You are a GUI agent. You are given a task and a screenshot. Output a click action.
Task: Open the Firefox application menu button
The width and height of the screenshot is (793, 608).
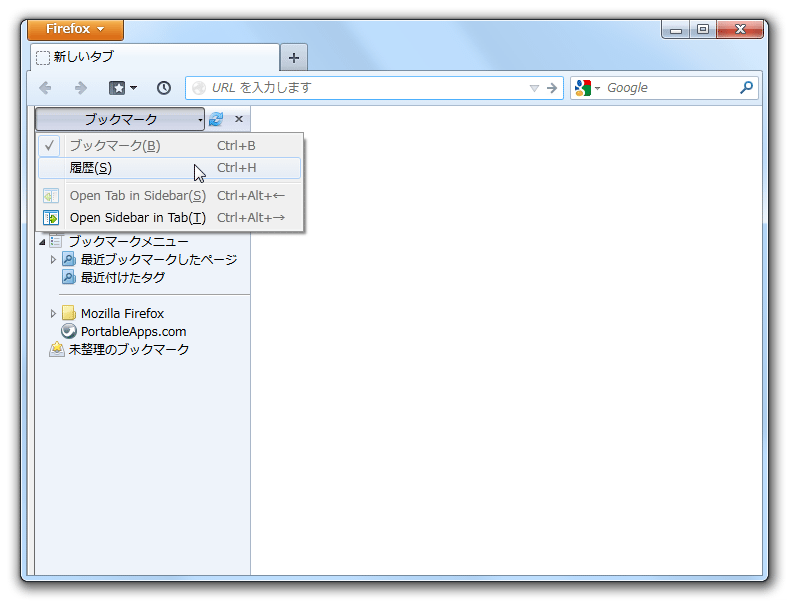tap(75, 29)
